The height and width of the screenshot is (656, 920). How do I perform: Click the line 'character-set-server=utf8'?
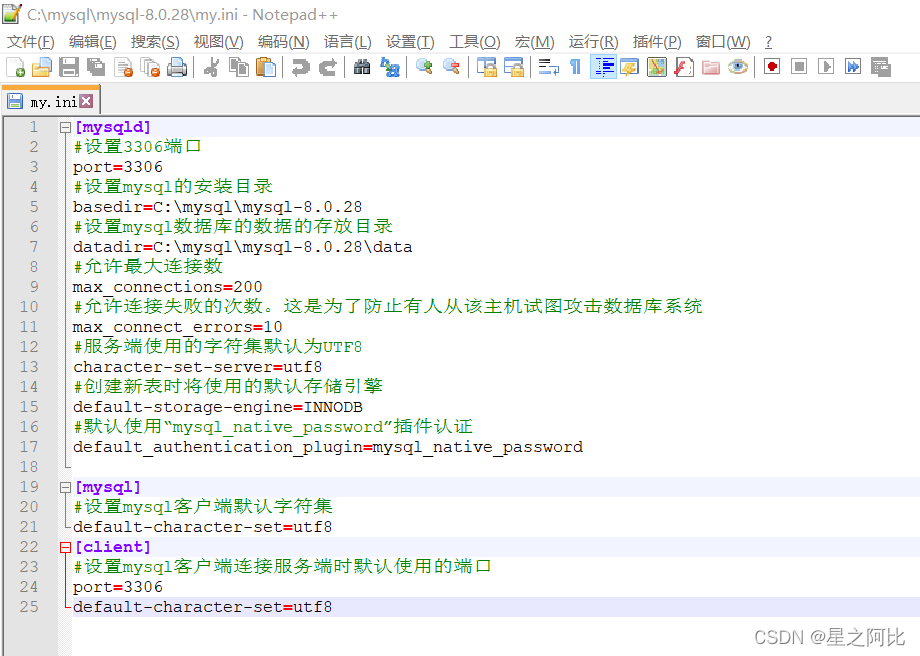pyautogui.click(x=197, y=367)
